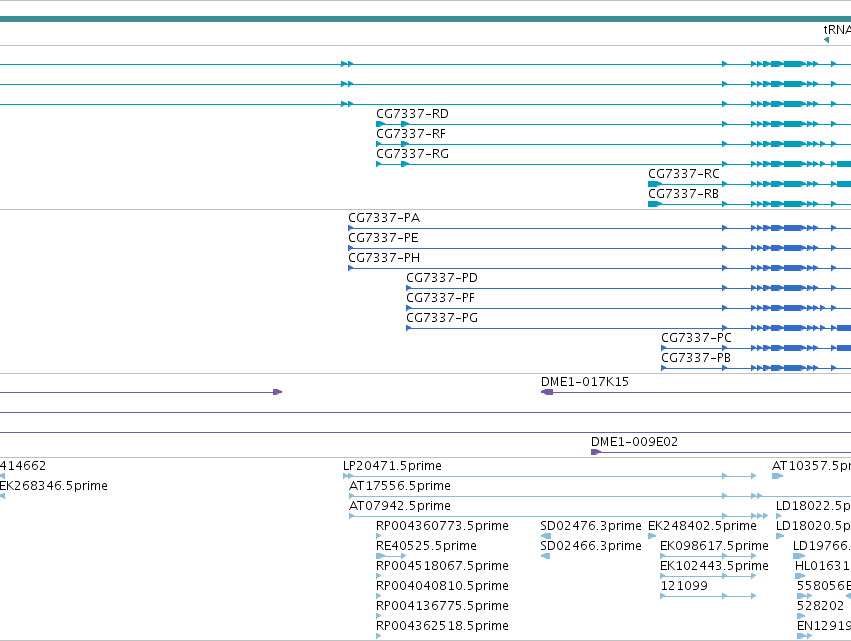Click the LP20471.5prime EST label
851x641 pixels.
pyautogui.click(x=392, y=466)
